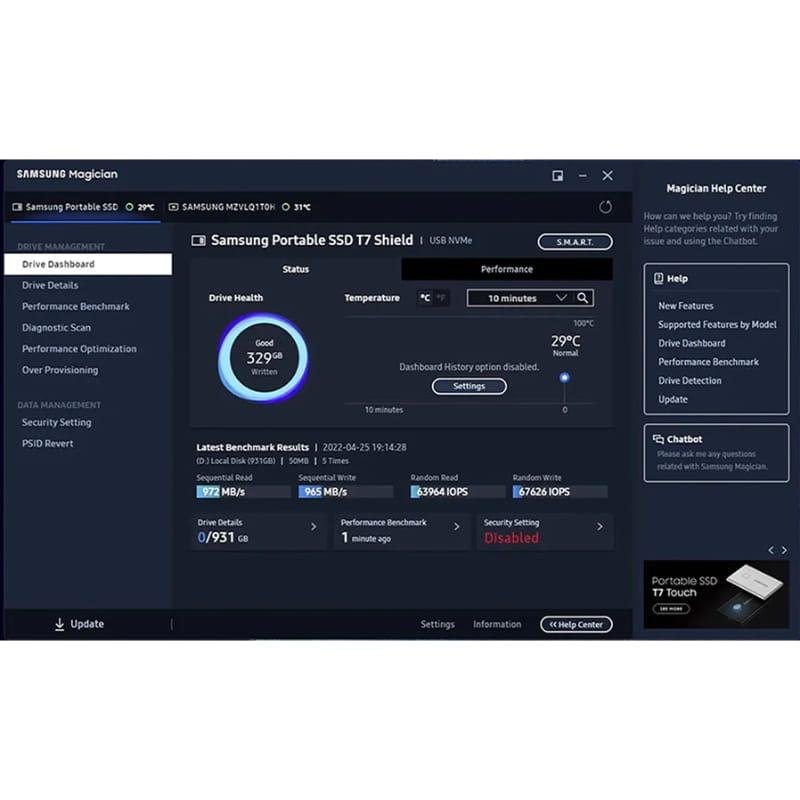
Task: Click the compact window mode icon in title bar
Action: 558,175
